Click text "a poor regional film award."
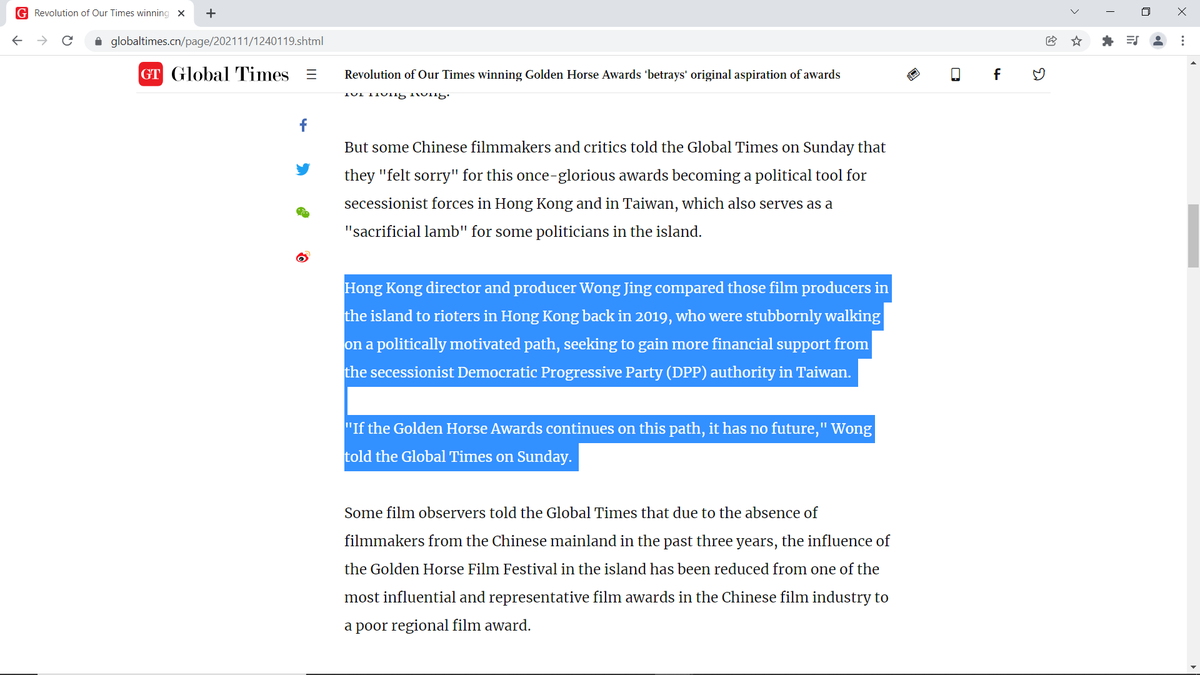 (x=437, y=626)
